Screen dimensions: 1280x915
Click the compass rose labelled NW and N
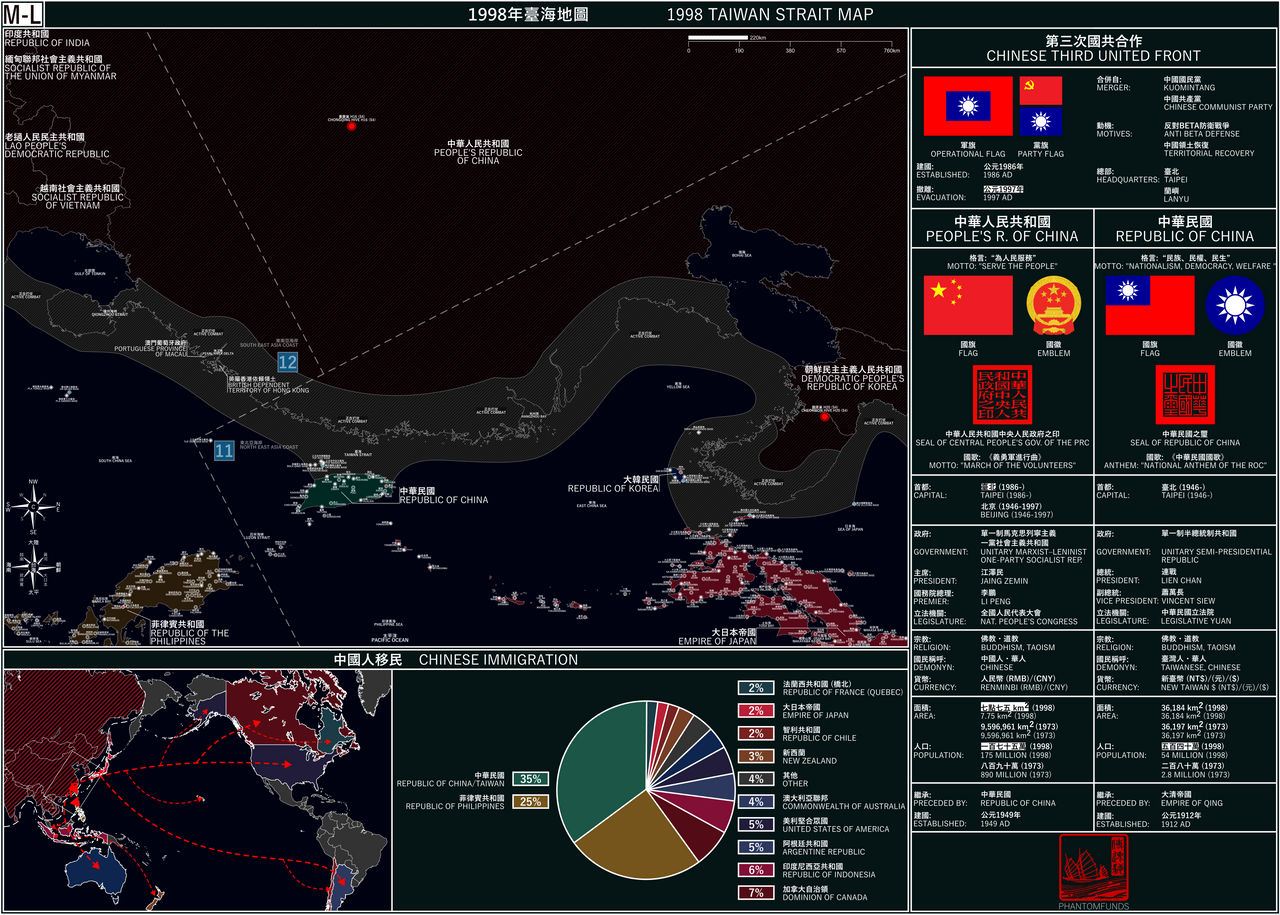[x=33, y=507]
